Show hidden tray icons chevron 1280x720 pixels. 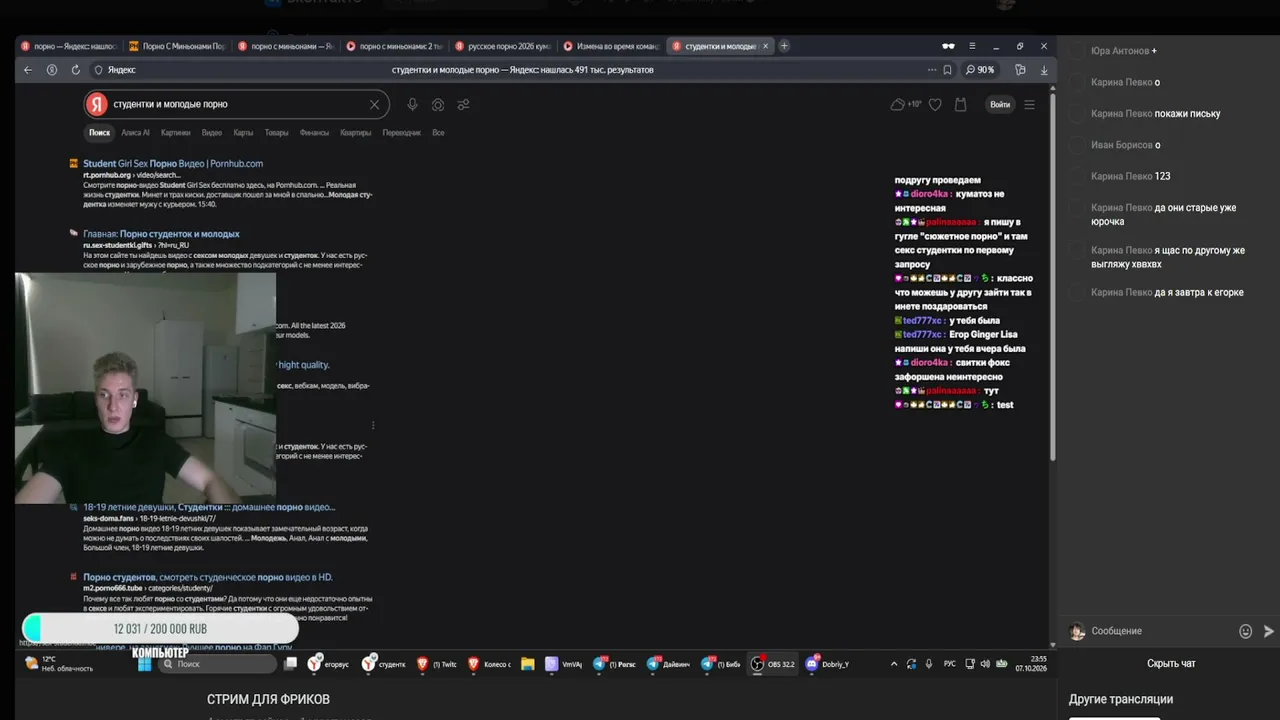tap(893, 664)
